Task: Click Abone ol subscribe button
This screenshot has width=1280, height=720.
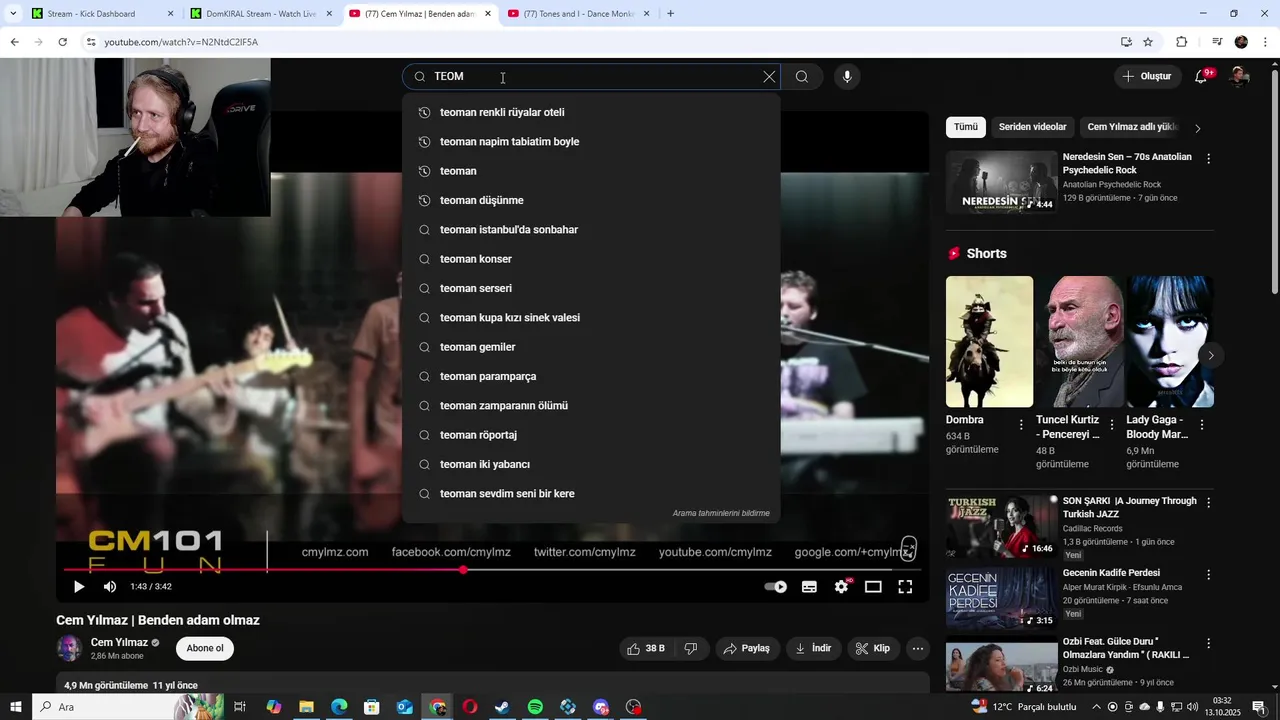Action: pos(205,648)
